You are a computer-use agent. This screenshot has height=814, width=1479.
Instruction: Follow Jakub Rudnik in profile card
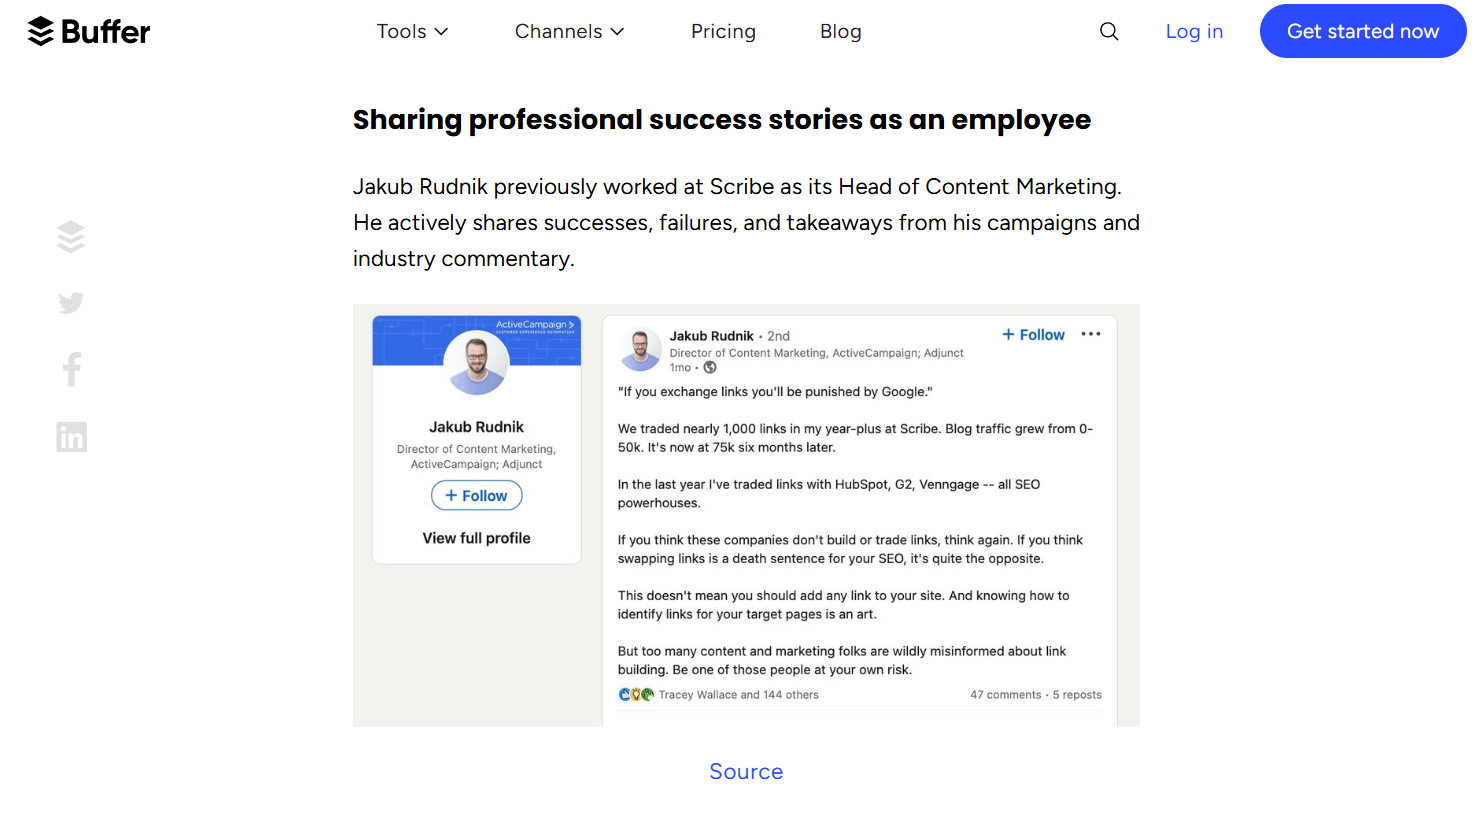(476, 496)
